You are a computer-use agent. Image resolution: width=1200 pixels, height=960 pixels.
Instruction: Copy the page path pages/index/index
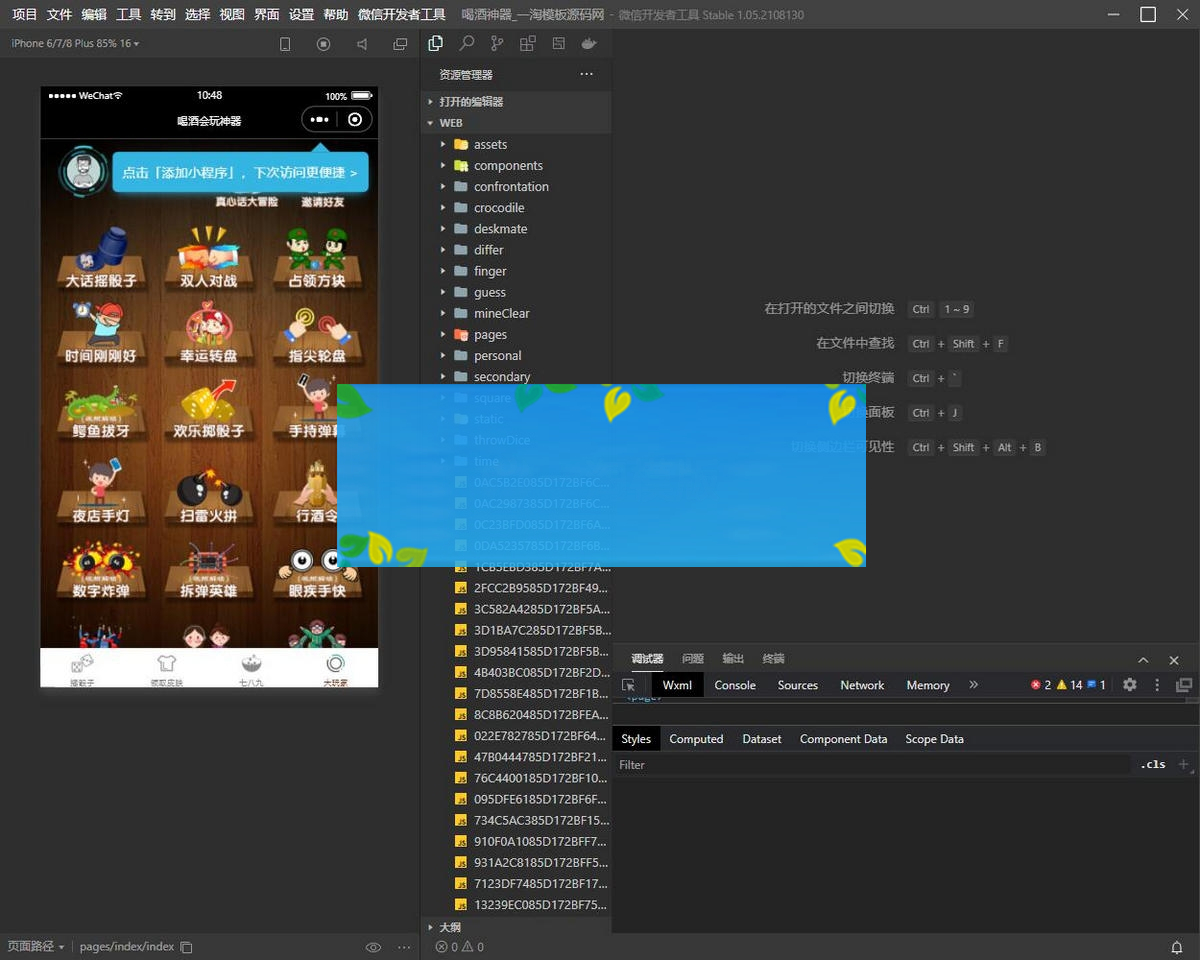click(186, 947)
